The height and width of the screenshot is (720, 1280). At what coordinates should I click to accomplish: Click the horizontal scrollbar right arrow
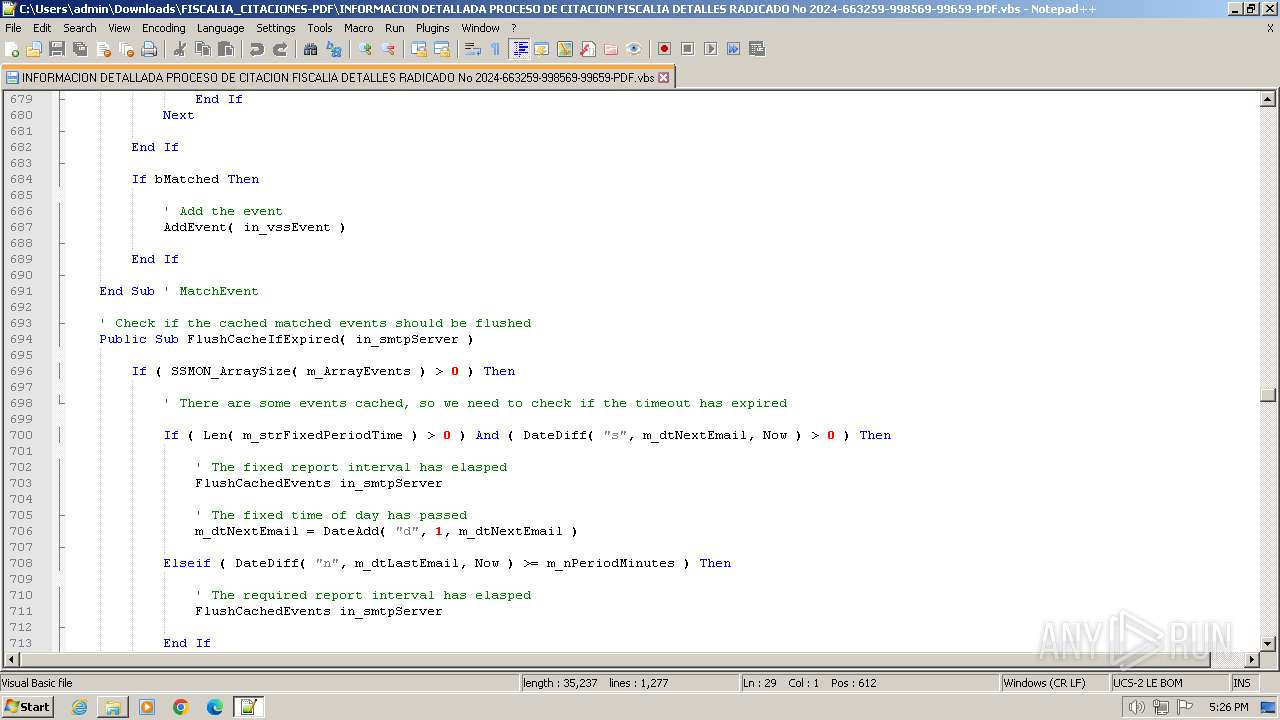coord(1251,660)
